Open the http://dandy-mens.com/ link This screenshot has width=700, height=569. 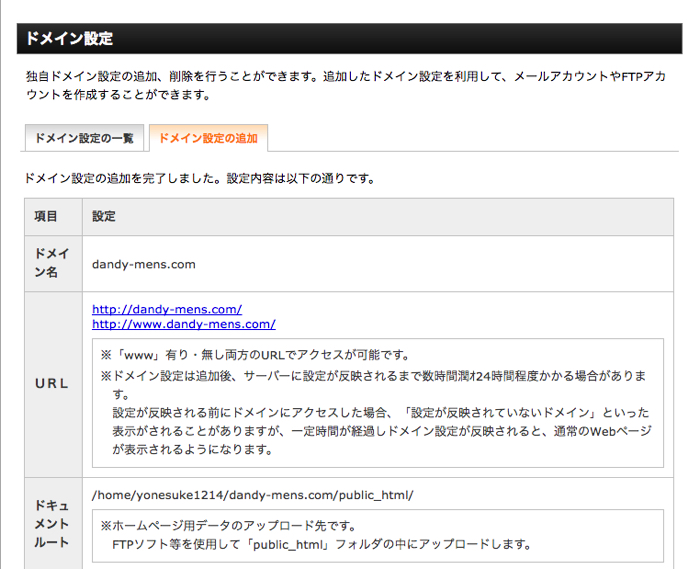167,309
